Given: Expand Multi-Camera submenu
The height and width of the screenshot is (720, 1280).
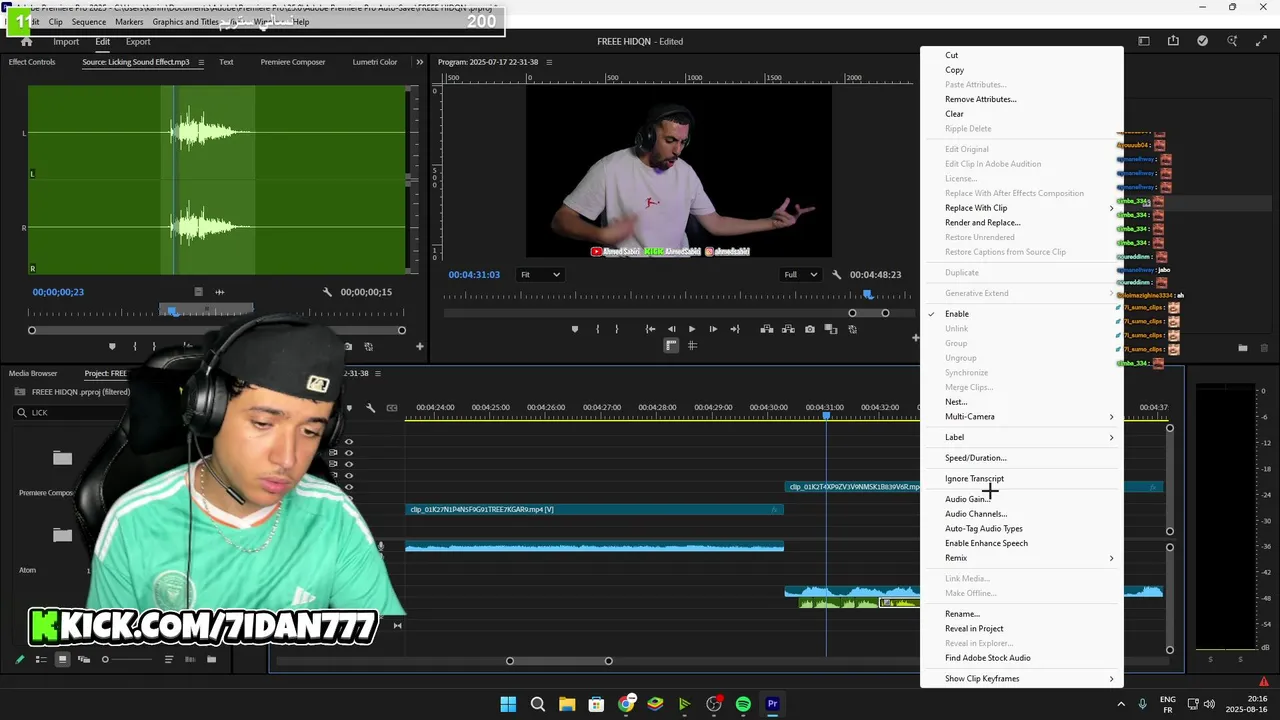Looking at the screenshot, I should coord(1021,417).
